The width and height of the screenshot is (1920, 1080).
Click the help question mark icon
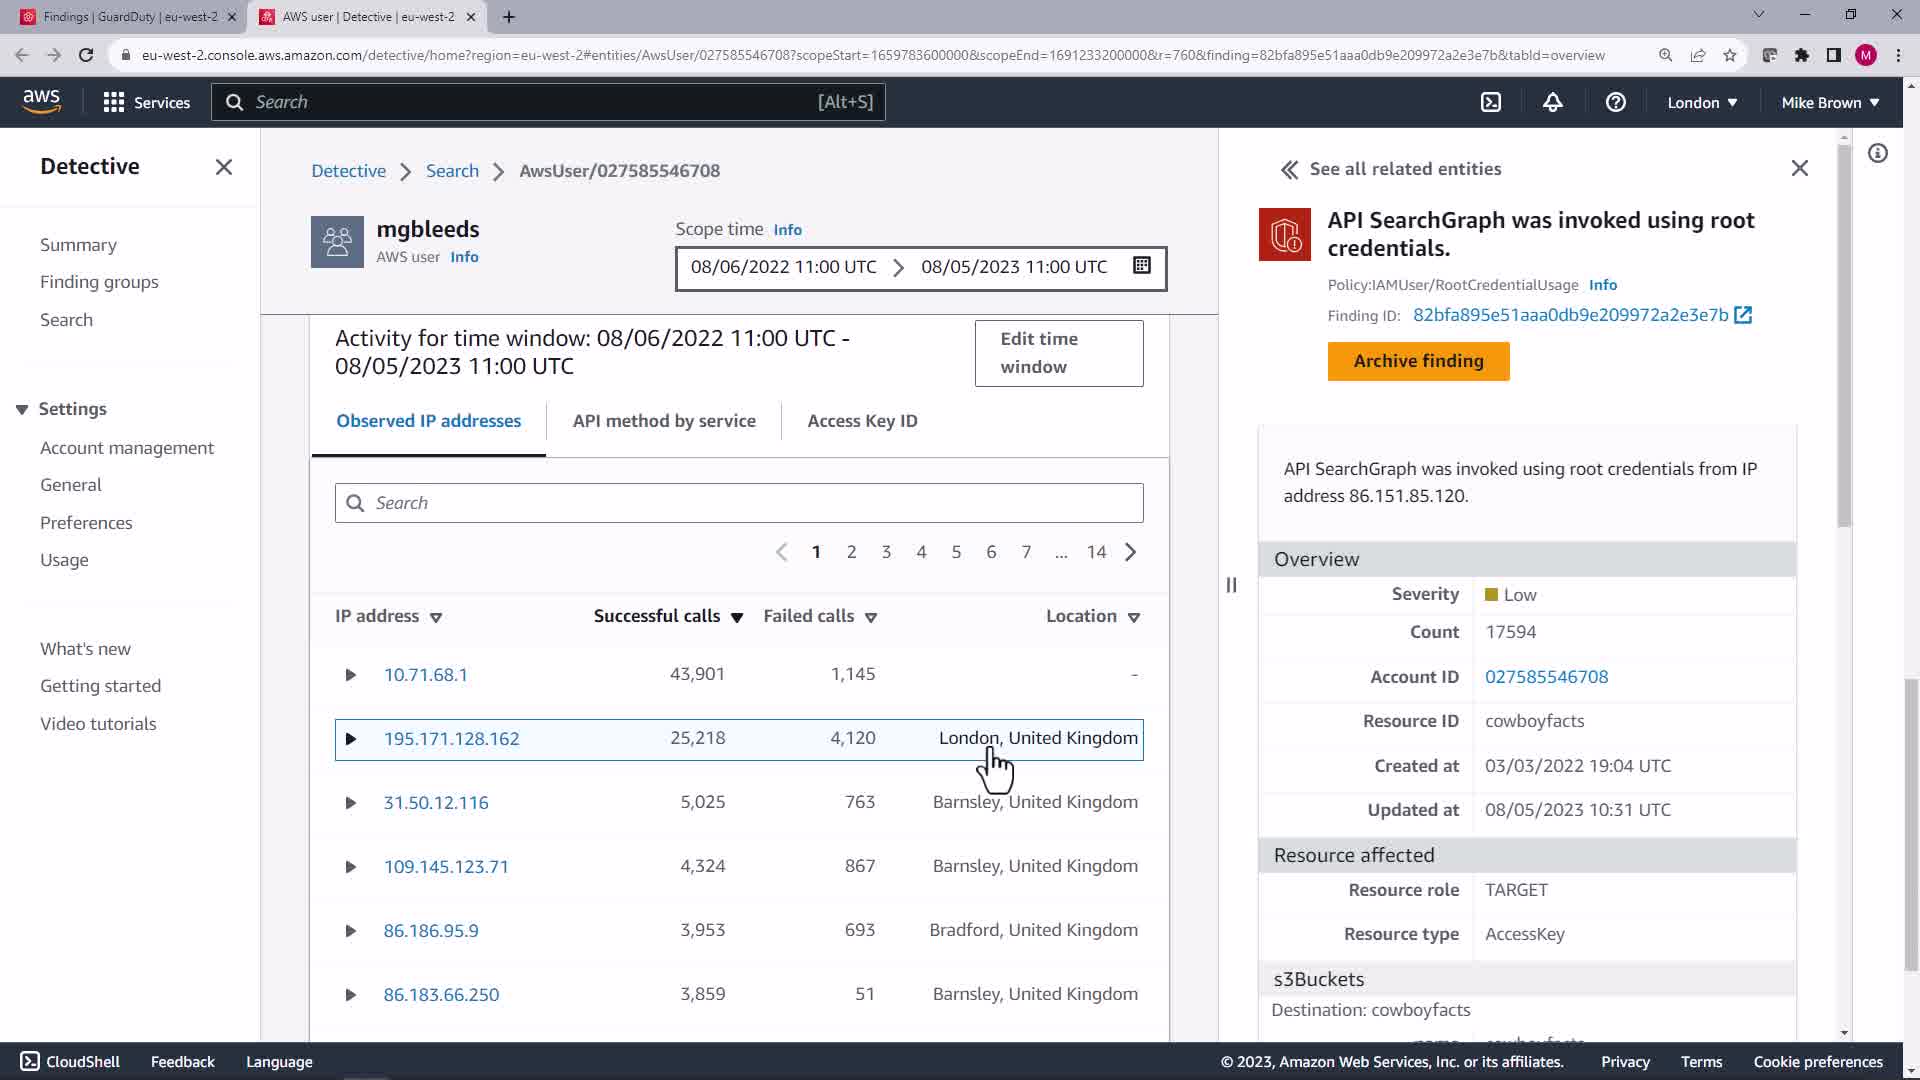point(1615,102)
